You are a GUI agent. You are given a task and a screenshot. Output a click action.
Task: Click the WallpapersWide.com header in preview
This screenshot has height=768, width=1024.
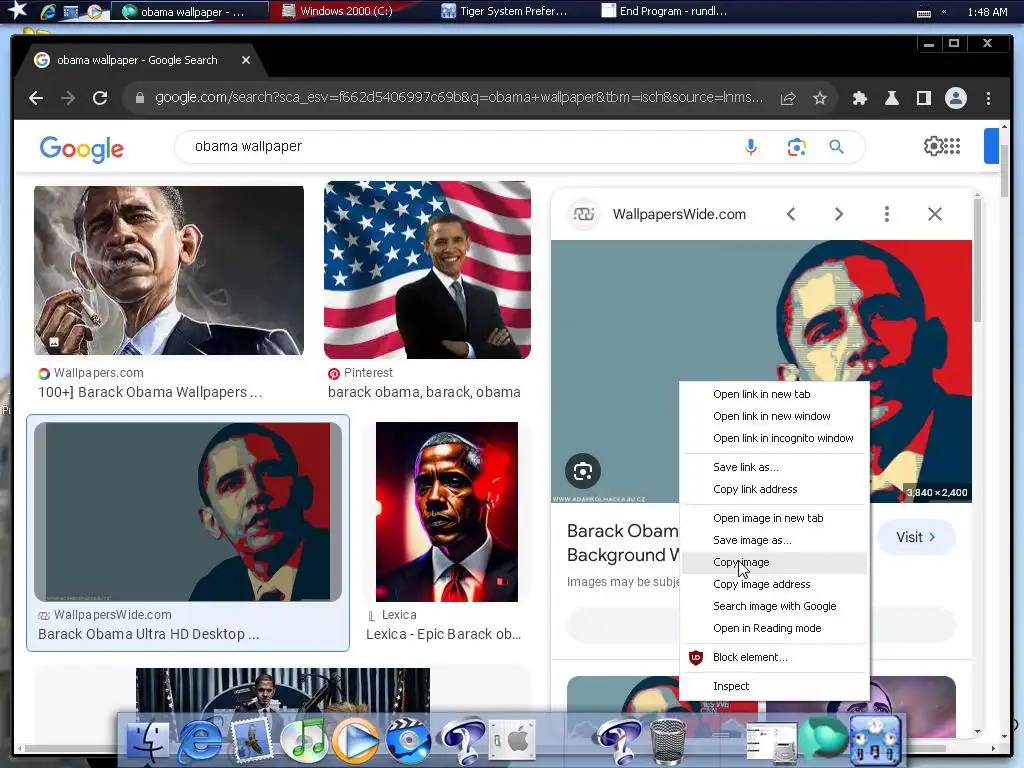[x=679, y=214]
